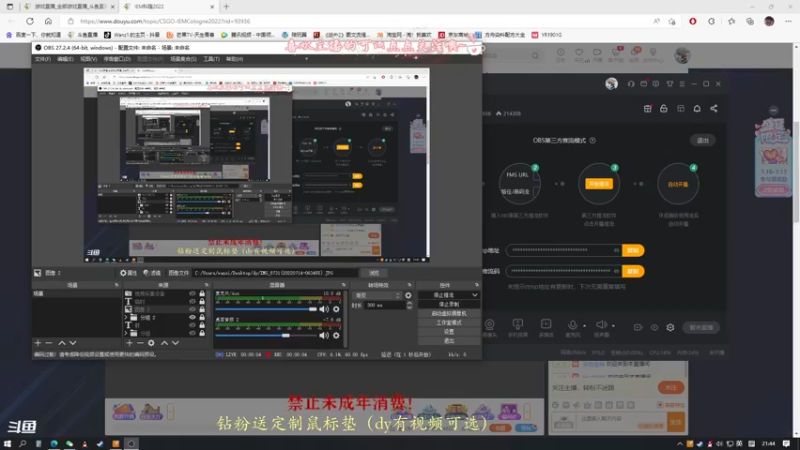Move the scene down with the down arrow
Screen dimensions: 800x450
73,343
